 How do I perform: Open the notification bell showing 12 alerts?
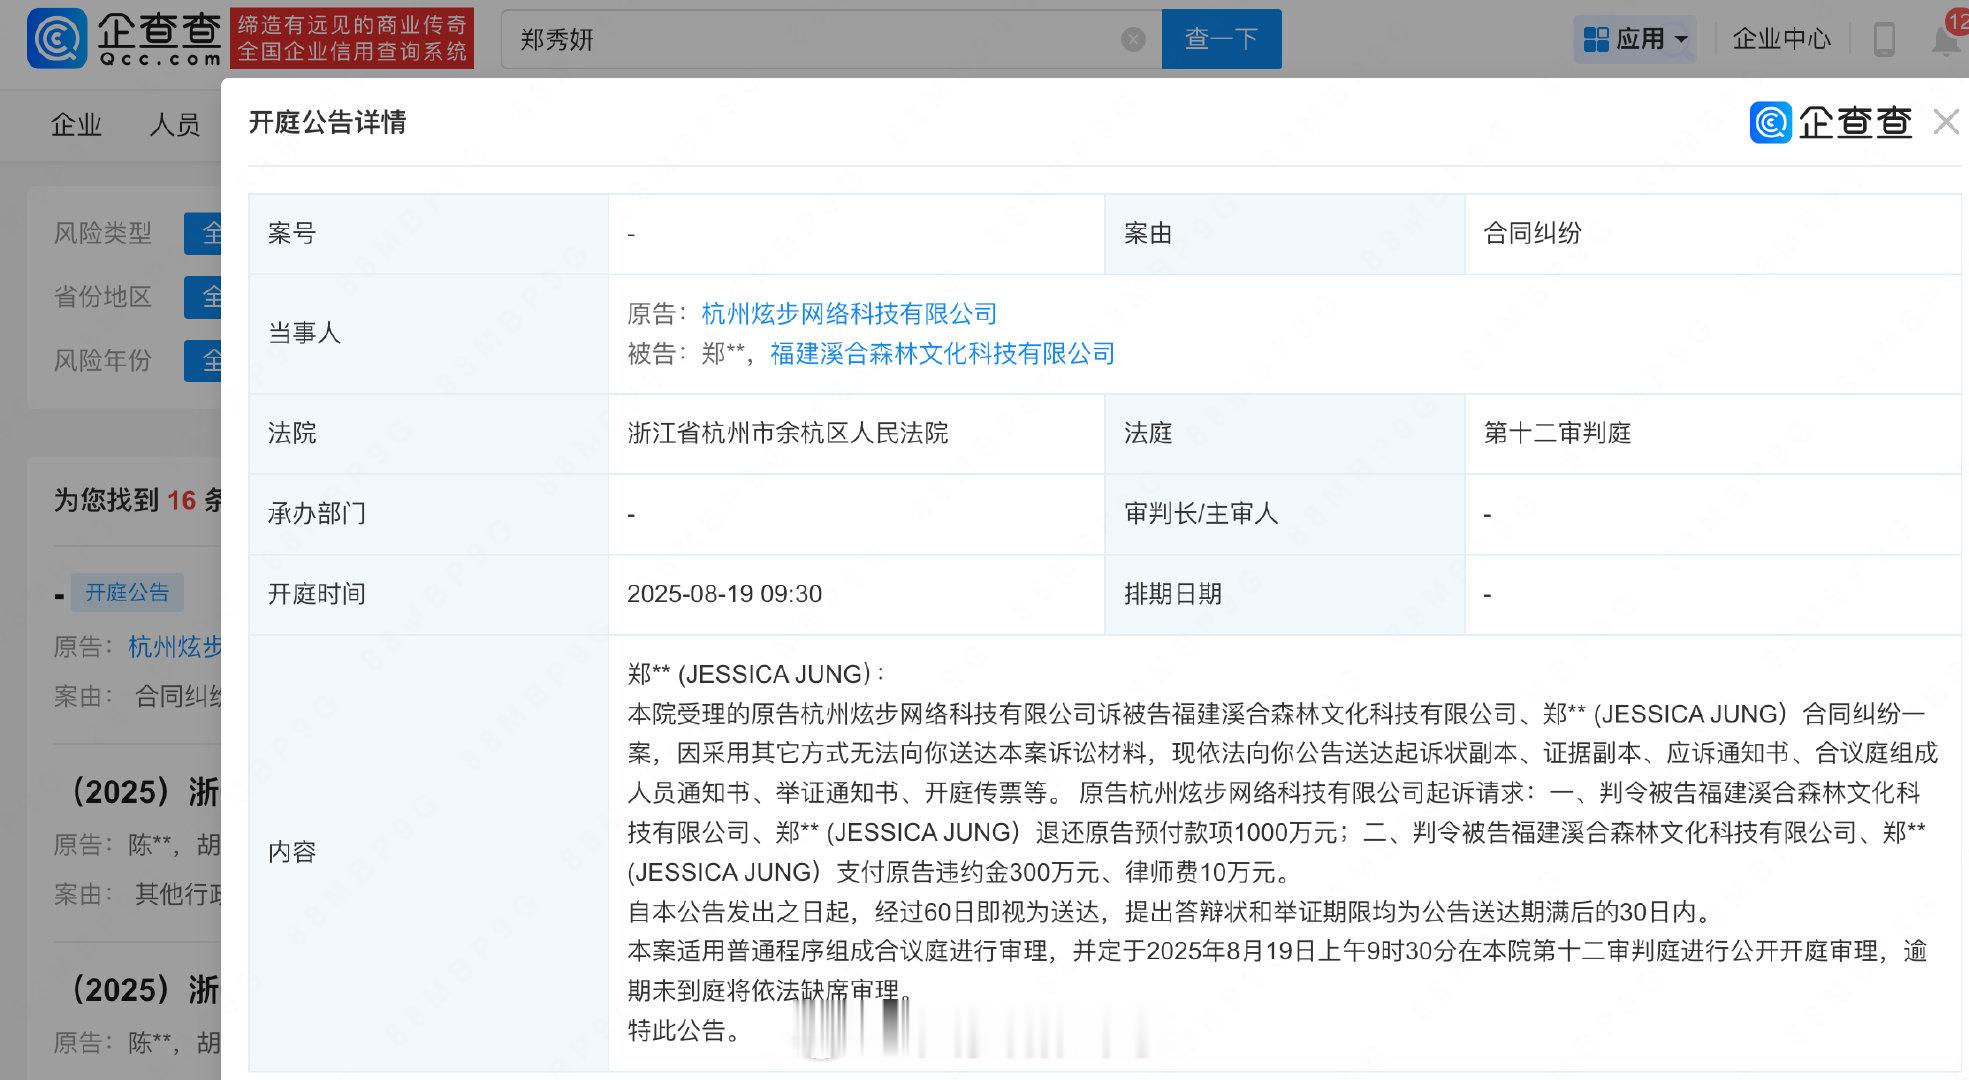(x=1944, y=40)
